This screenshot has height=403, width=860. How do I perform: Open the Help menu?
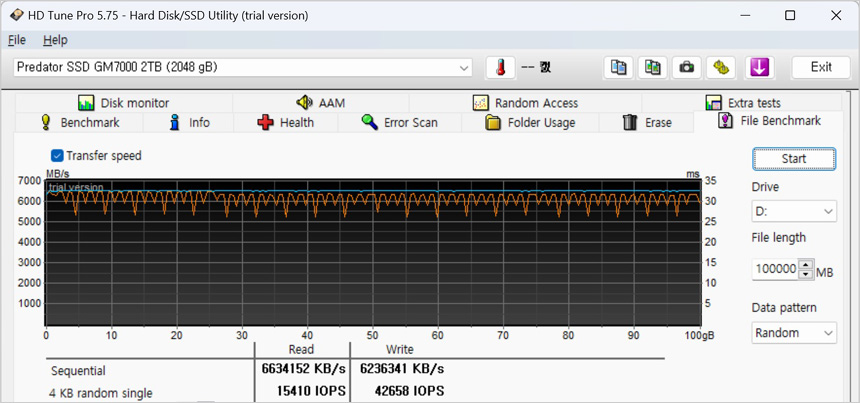(55, 40)
